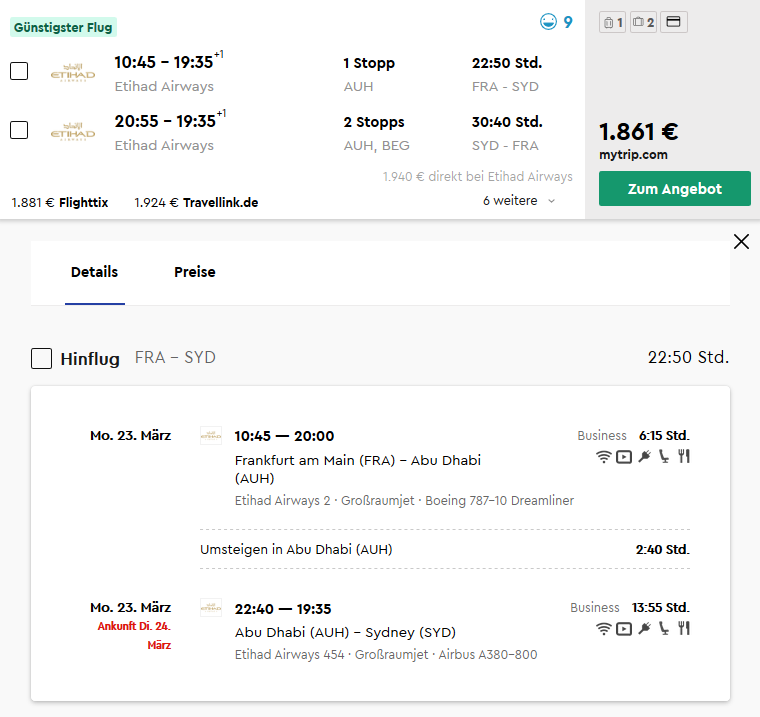Tick the checkbox for the 10:45 outbound flight

pyautogui.click(x=19, y=71)
